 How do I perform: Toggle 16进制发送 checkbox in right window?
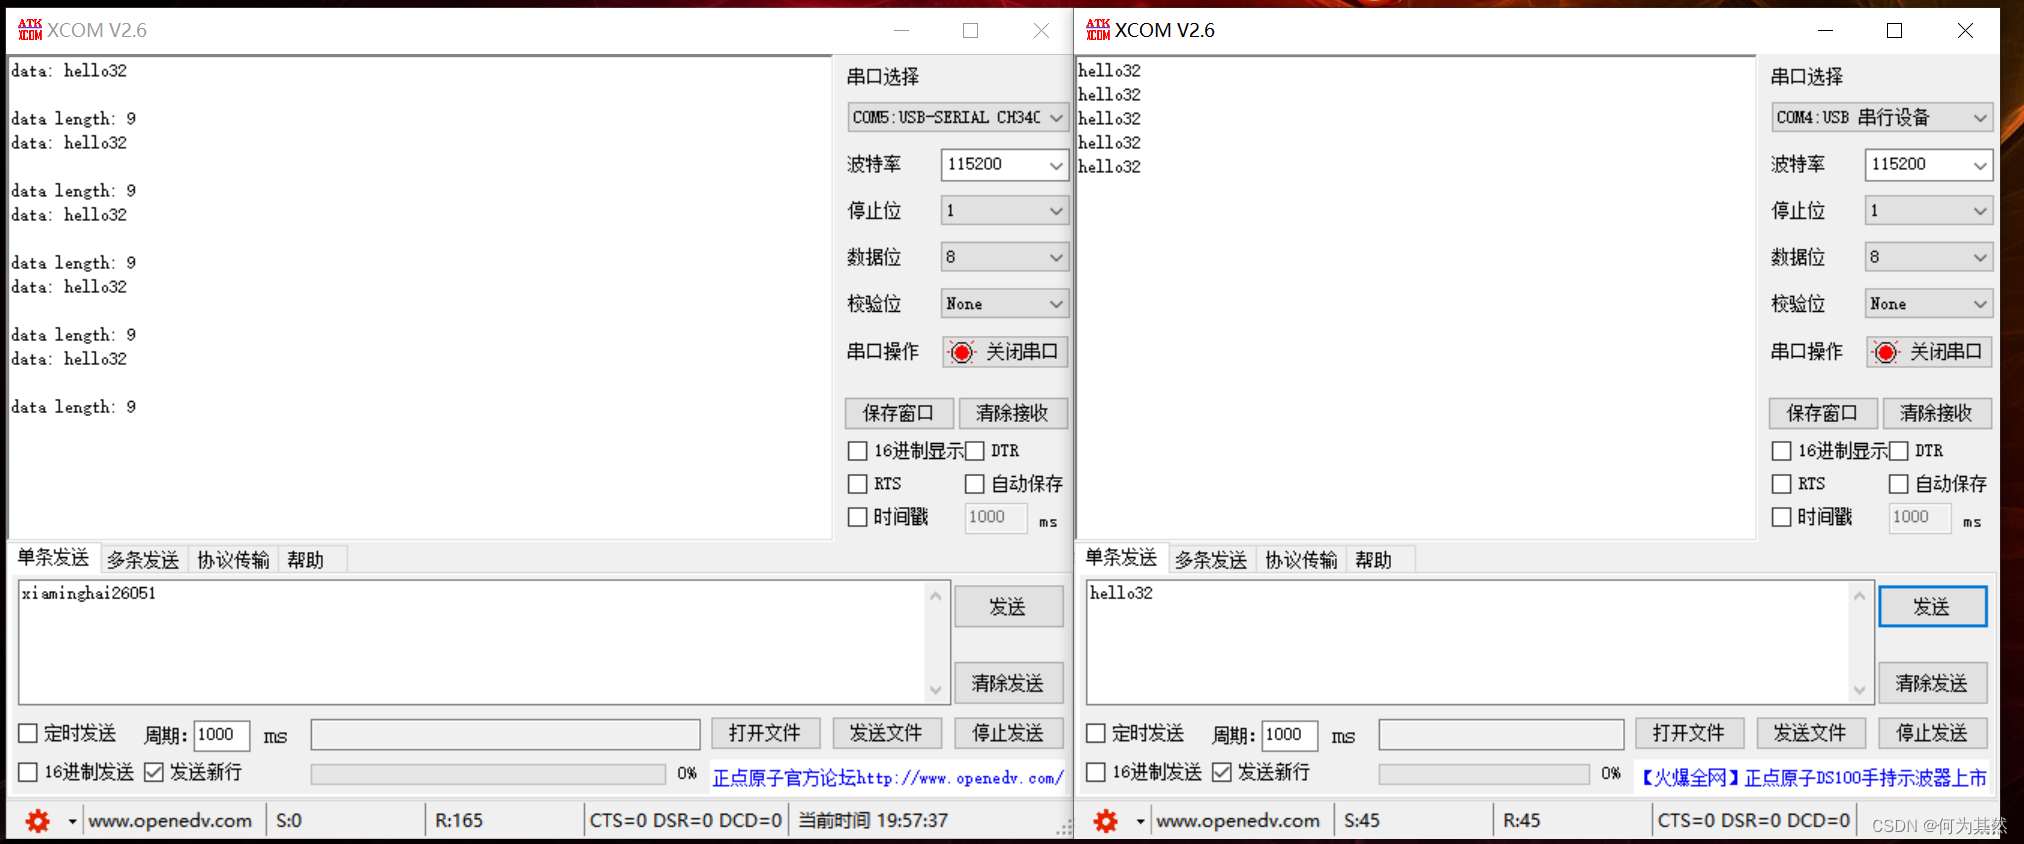point(1096,772)
